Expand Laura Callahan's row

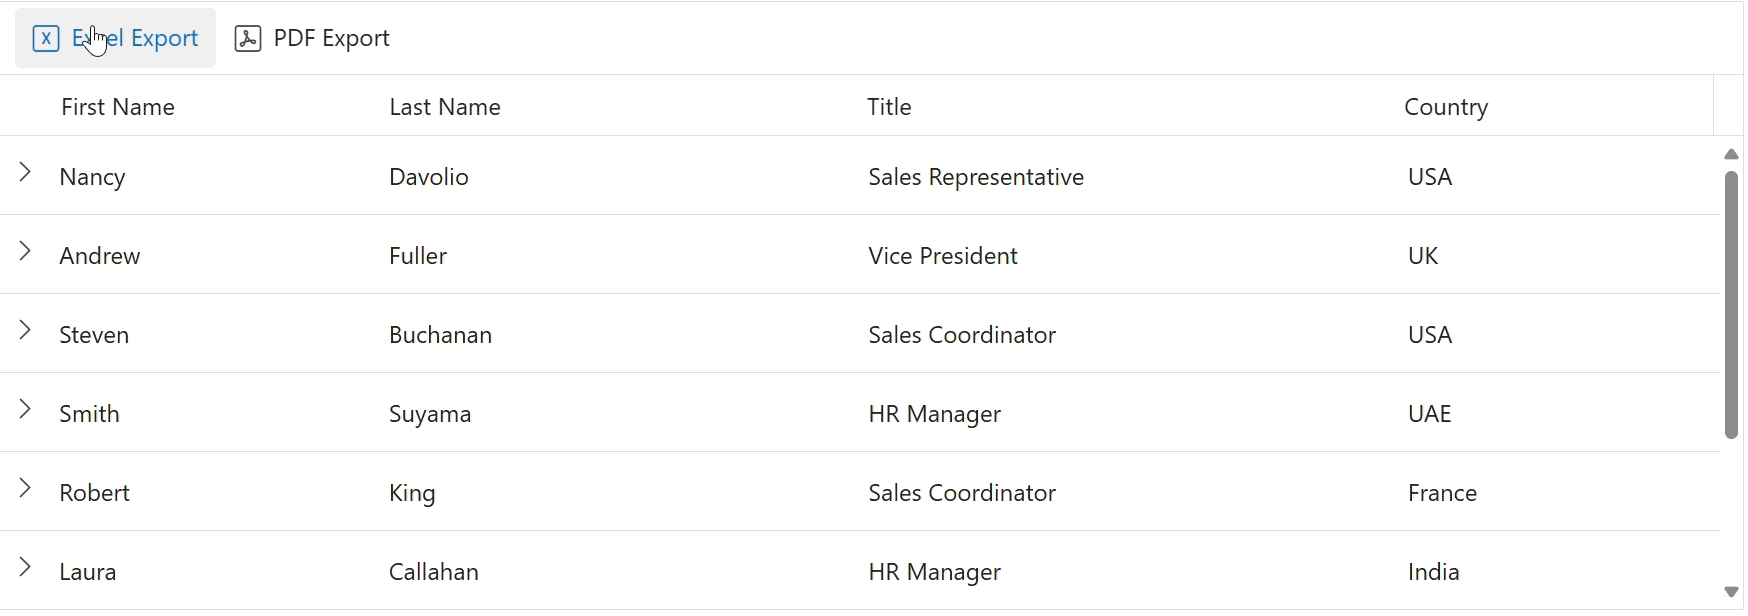pyautogui.click(x=25, y=568)
